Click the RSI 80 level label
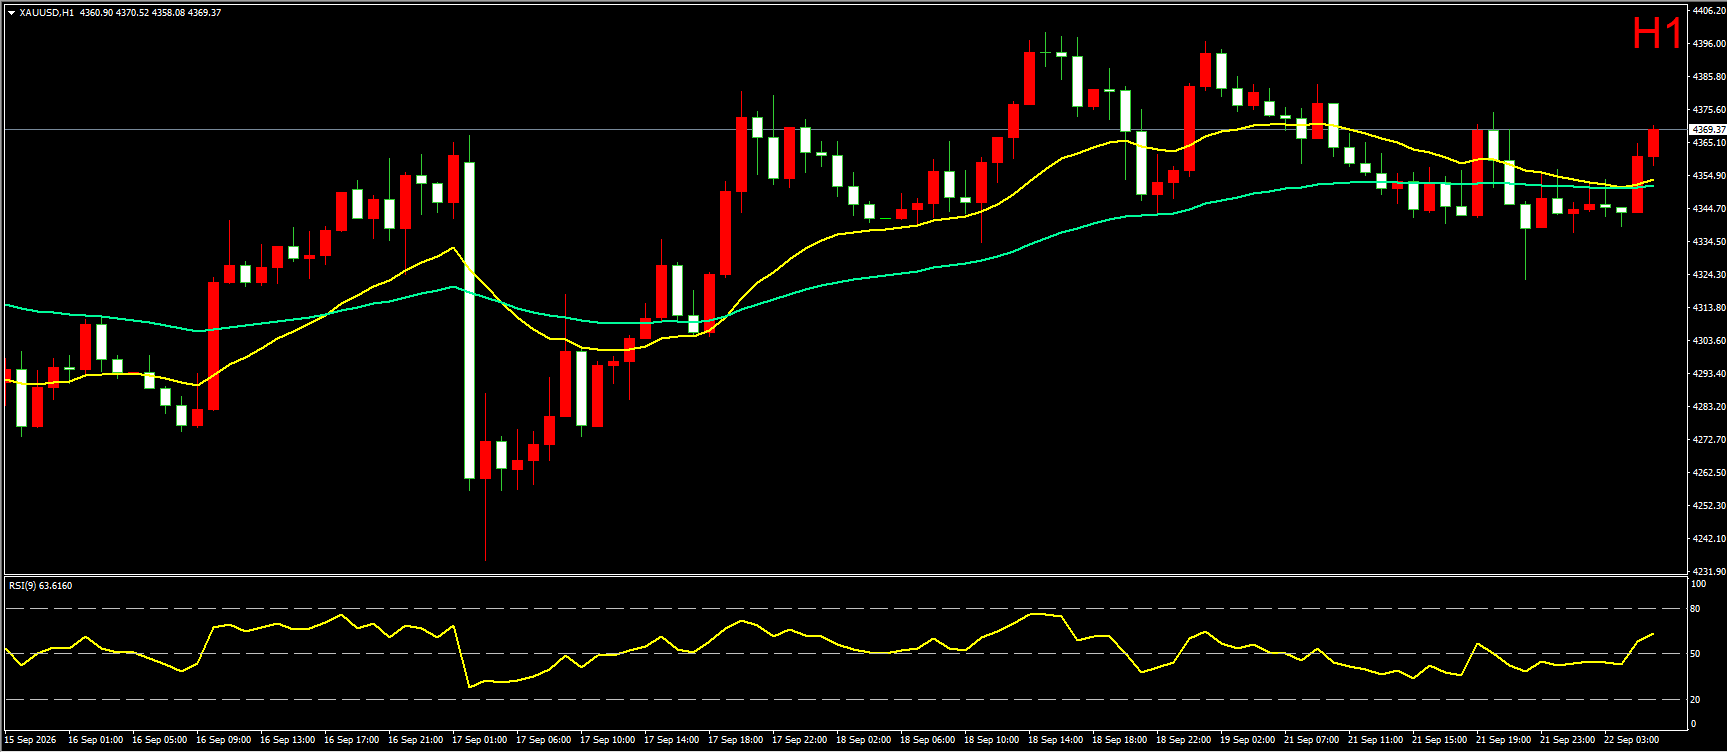This screenshot has height=753, width=1727. pos(1695,608)
